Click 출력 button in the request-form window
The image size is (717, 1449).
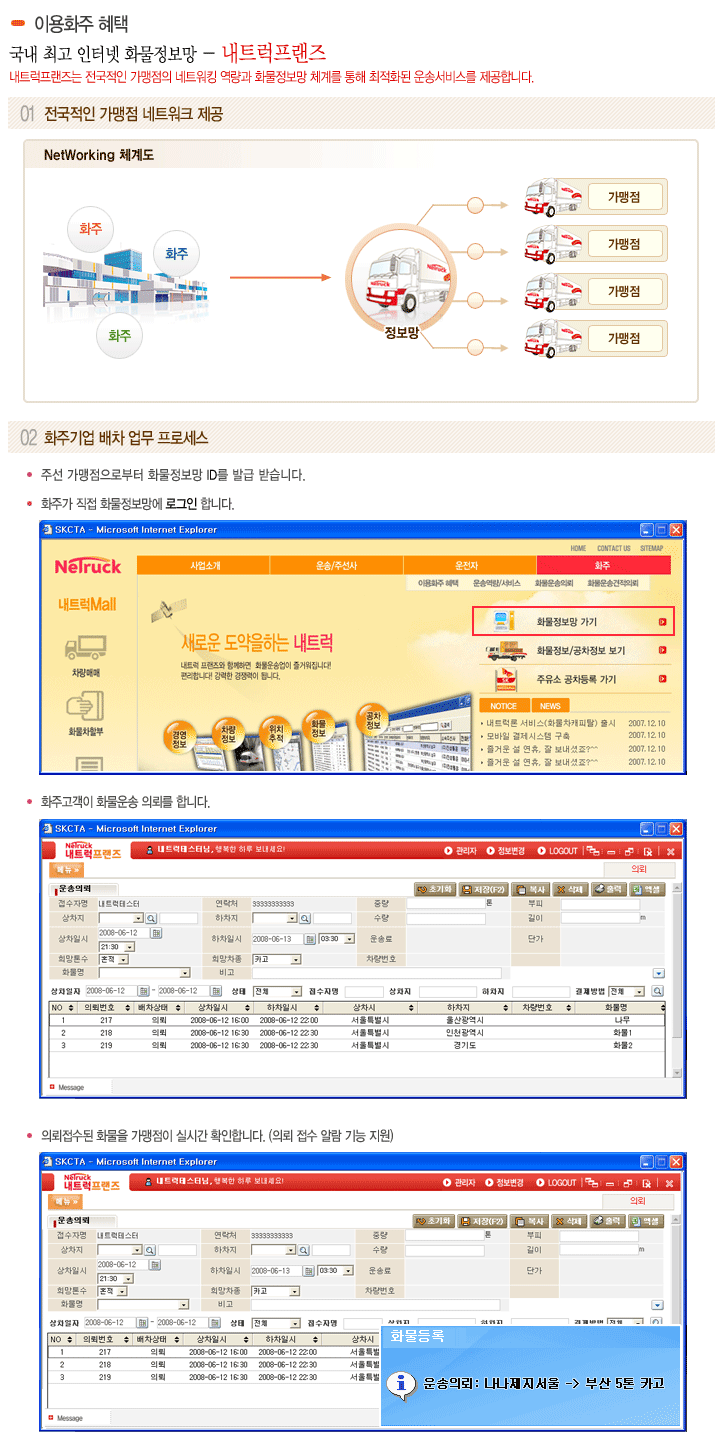pos(608,889)
